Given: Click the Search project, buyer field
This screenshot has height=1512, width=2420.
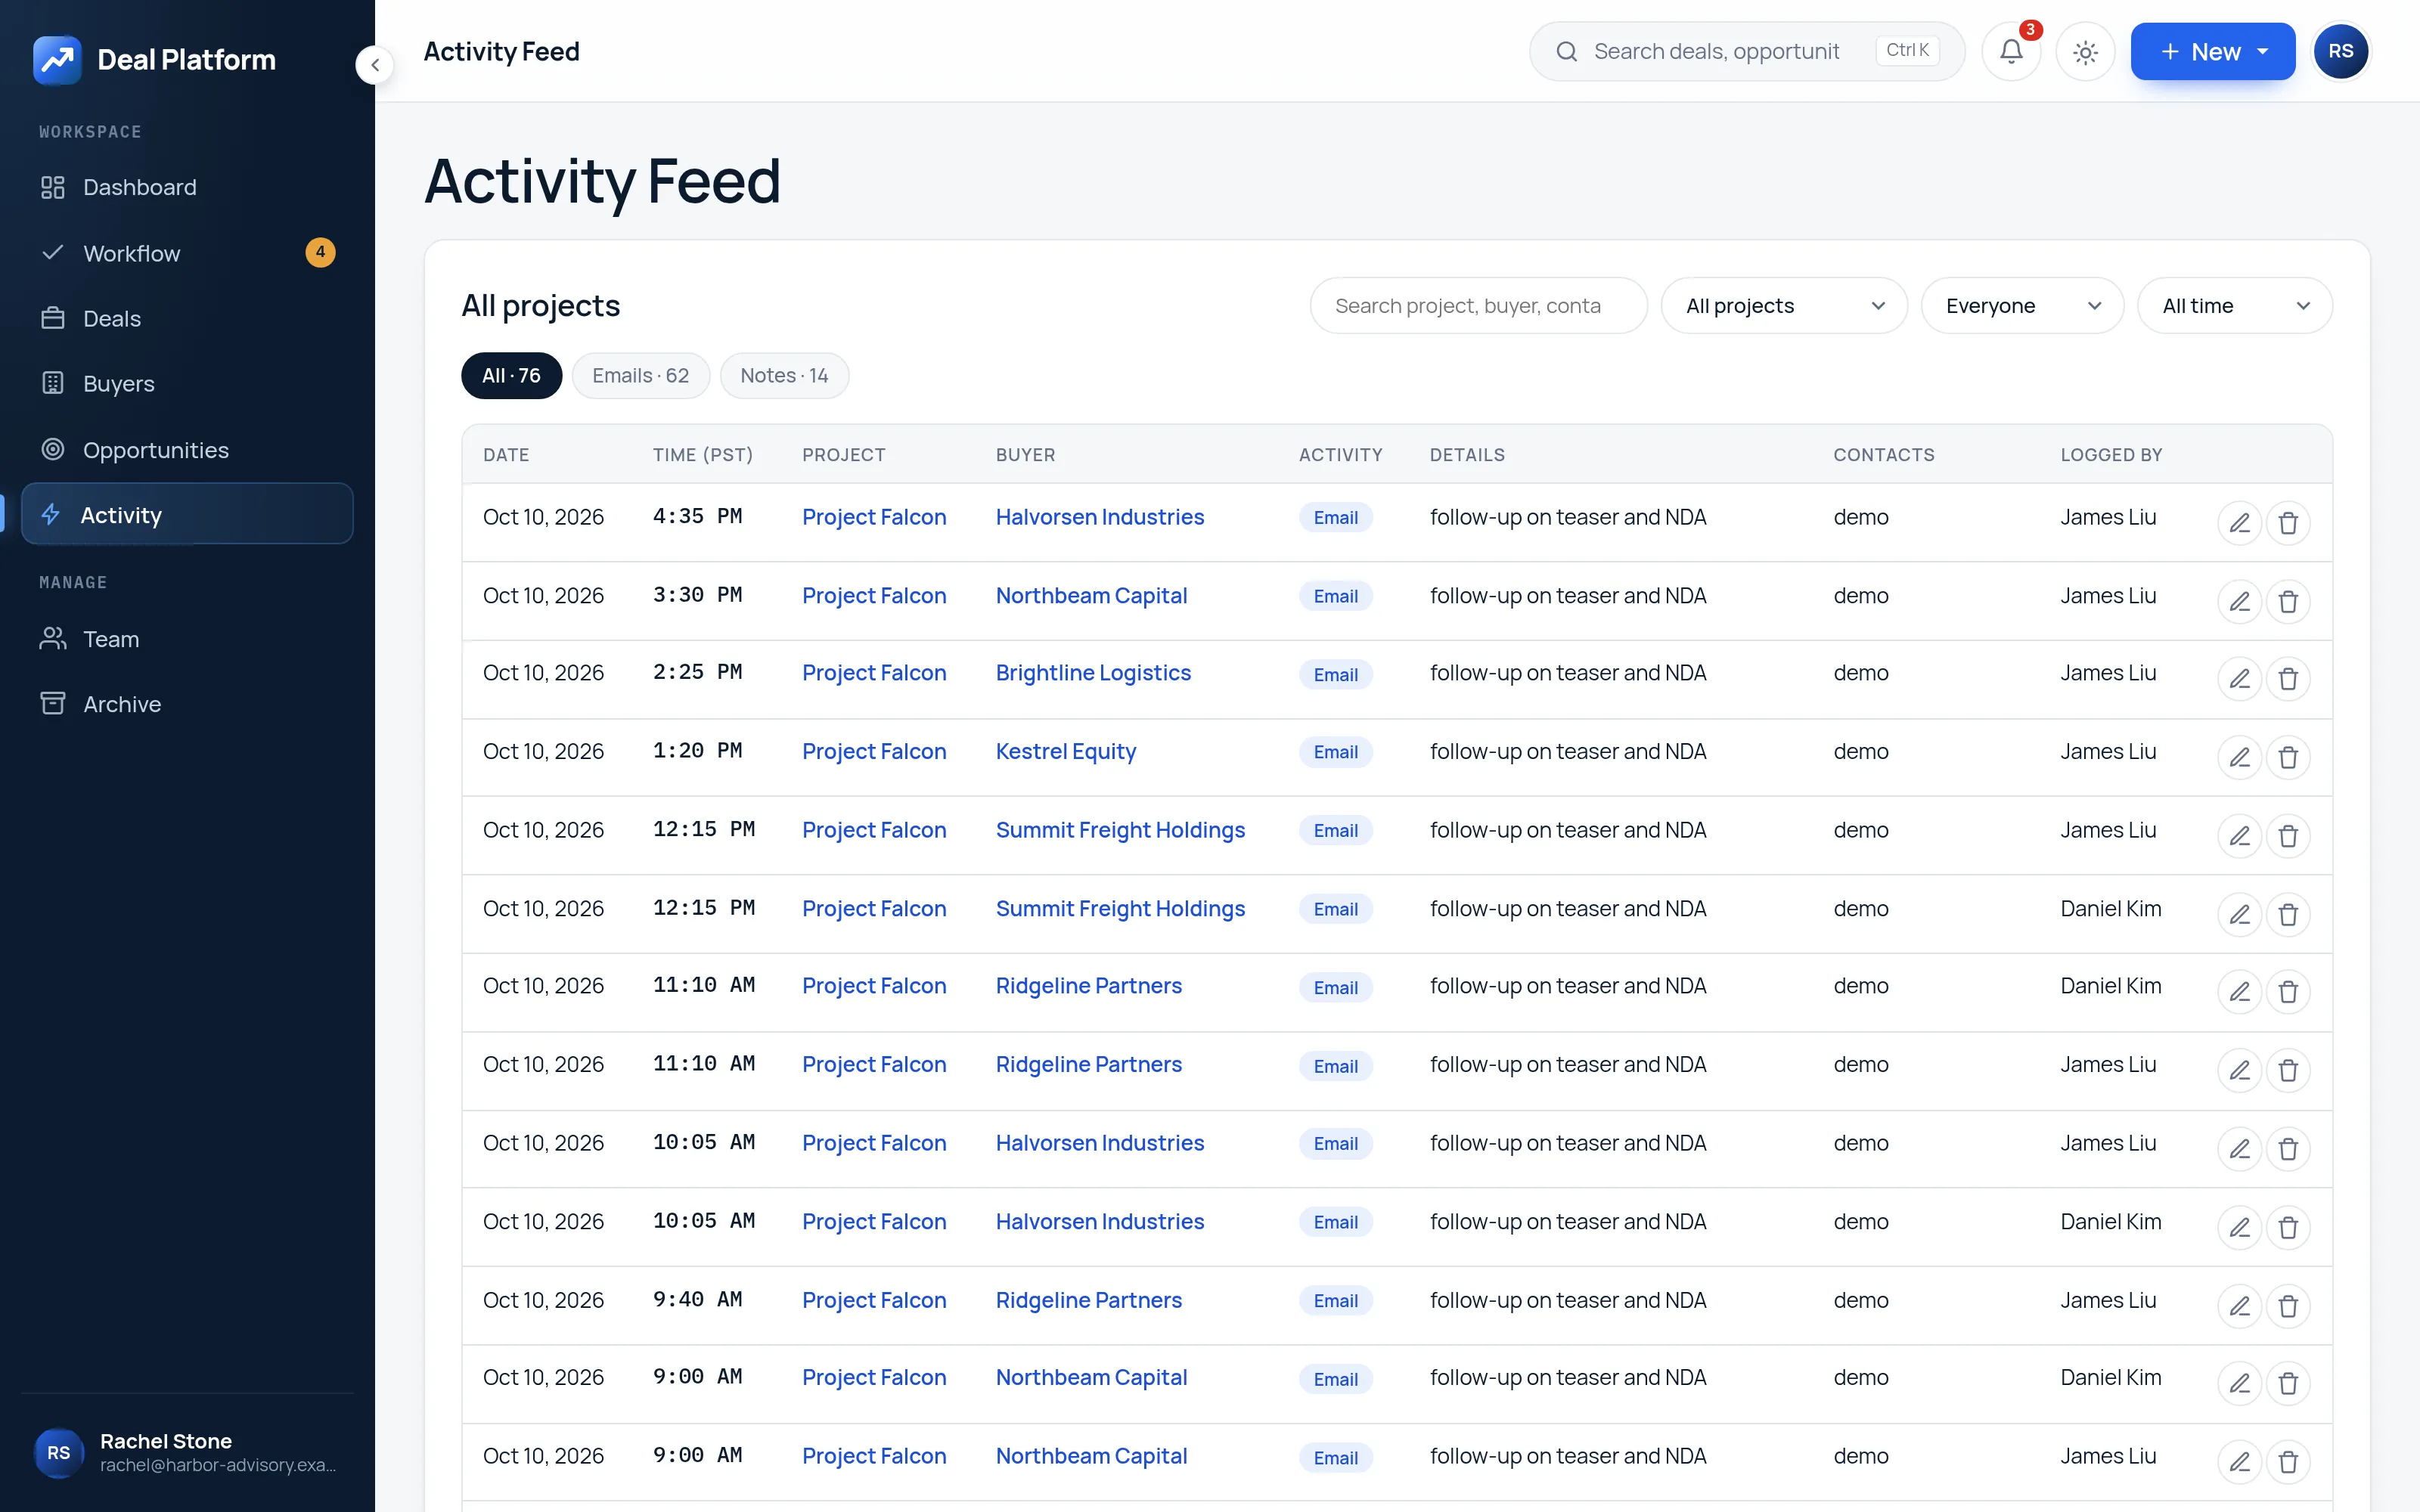Looking at the screenshot, I should (x=1478, y=306).
